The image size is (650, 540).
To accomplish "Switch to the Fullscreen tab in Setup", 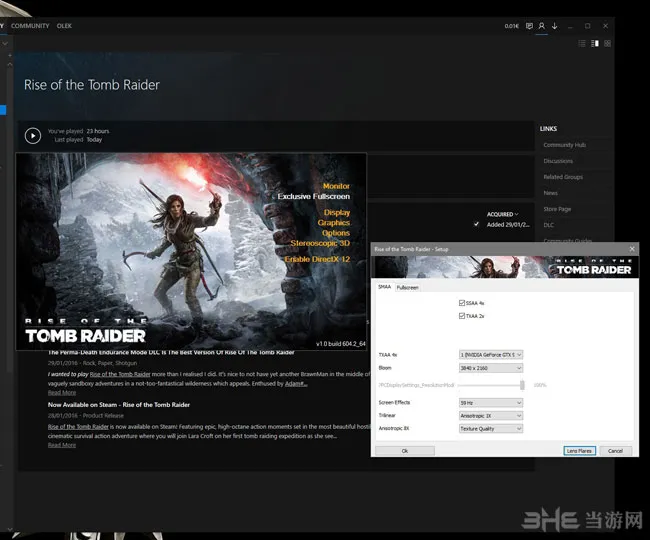I will tap(407, 288).
